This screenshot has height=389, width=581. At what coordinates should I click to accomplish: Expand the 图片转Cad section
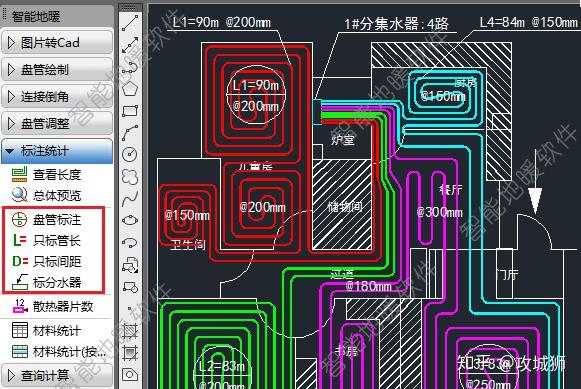point(57,43)
